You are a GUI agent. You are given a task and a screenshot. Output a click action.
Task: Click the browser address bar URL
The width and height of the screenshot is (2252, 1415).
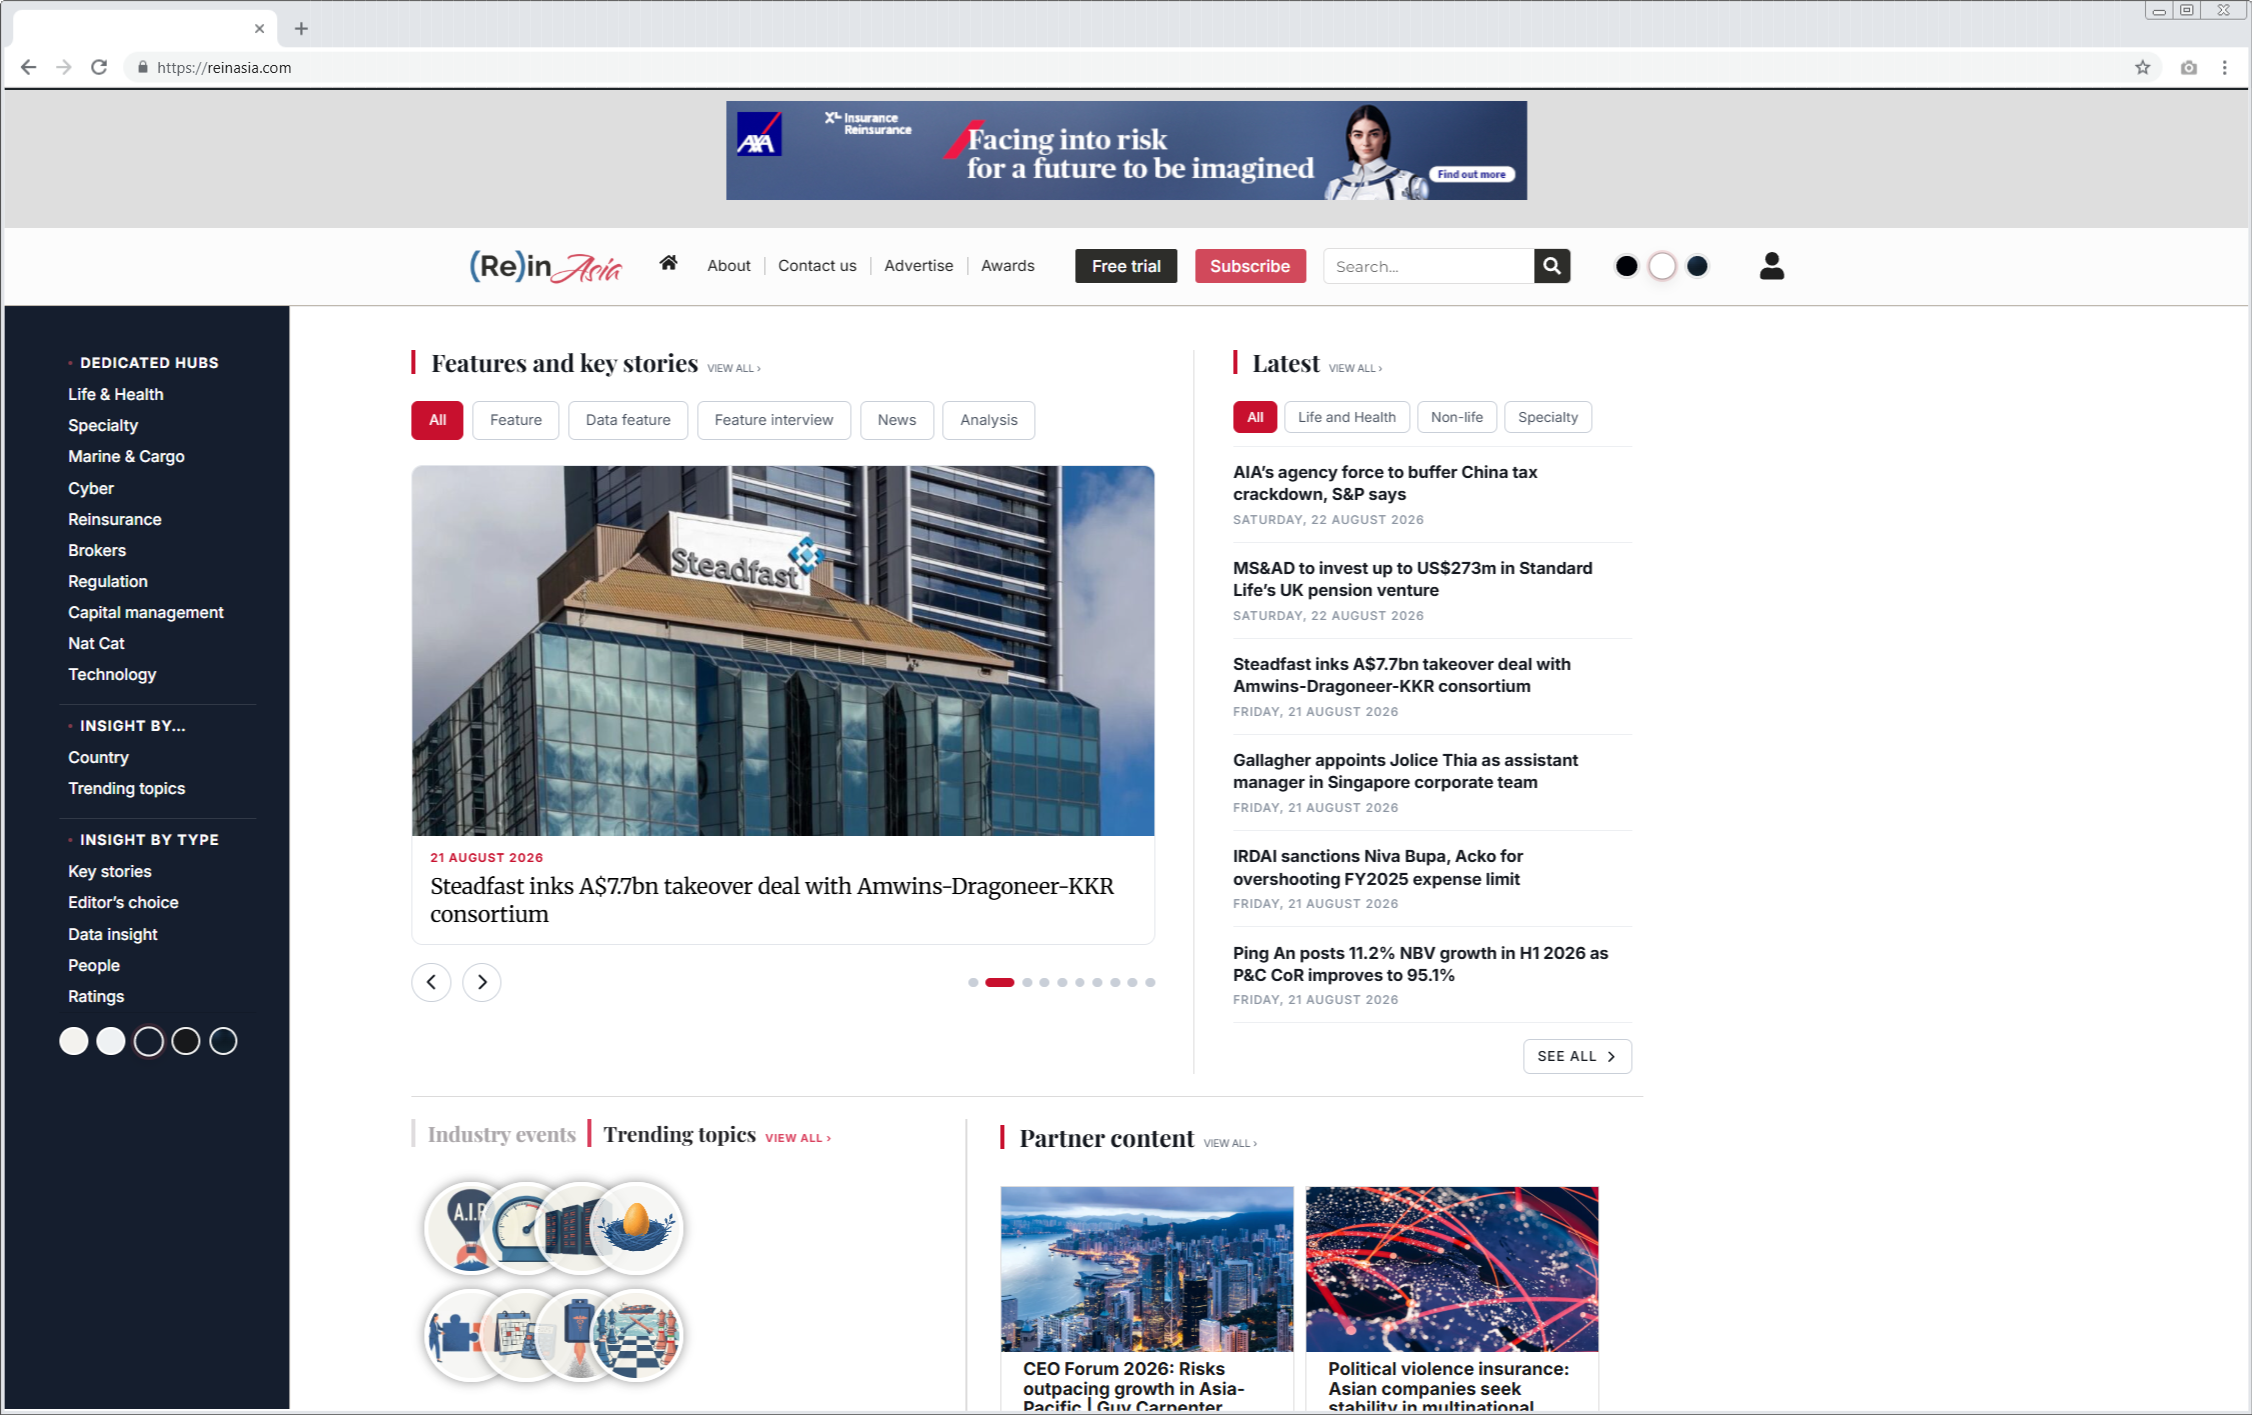[x=224, y=67]
